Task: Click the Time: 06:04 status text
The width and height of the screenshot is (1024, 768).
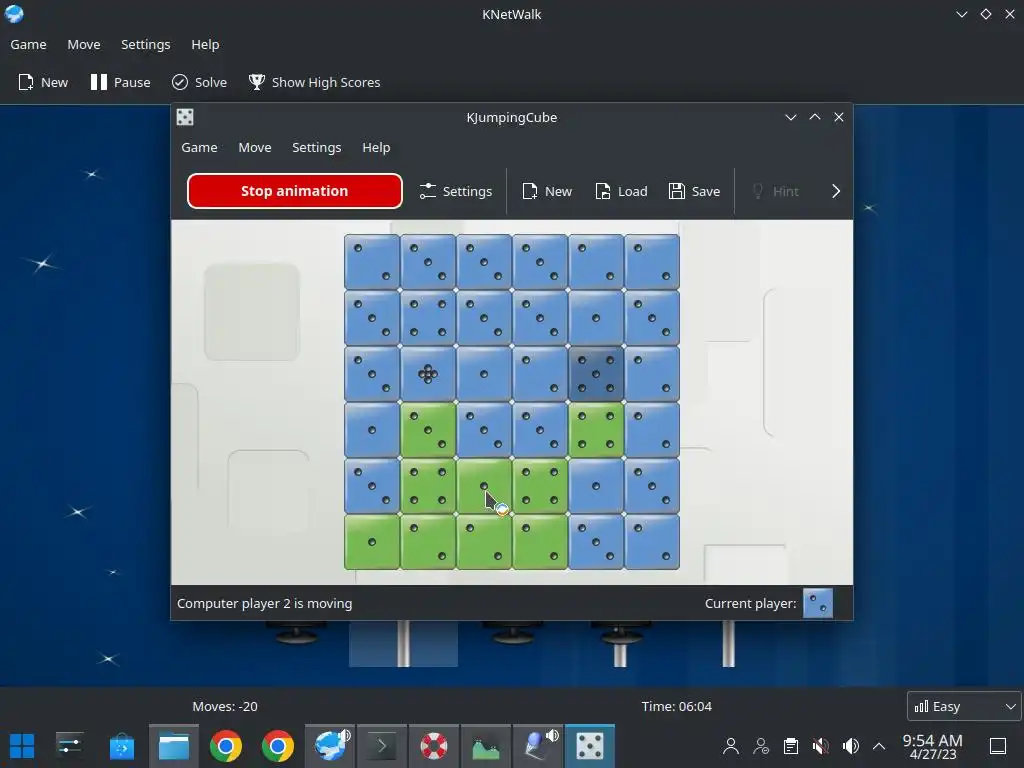Action: (x=677, y=706)
